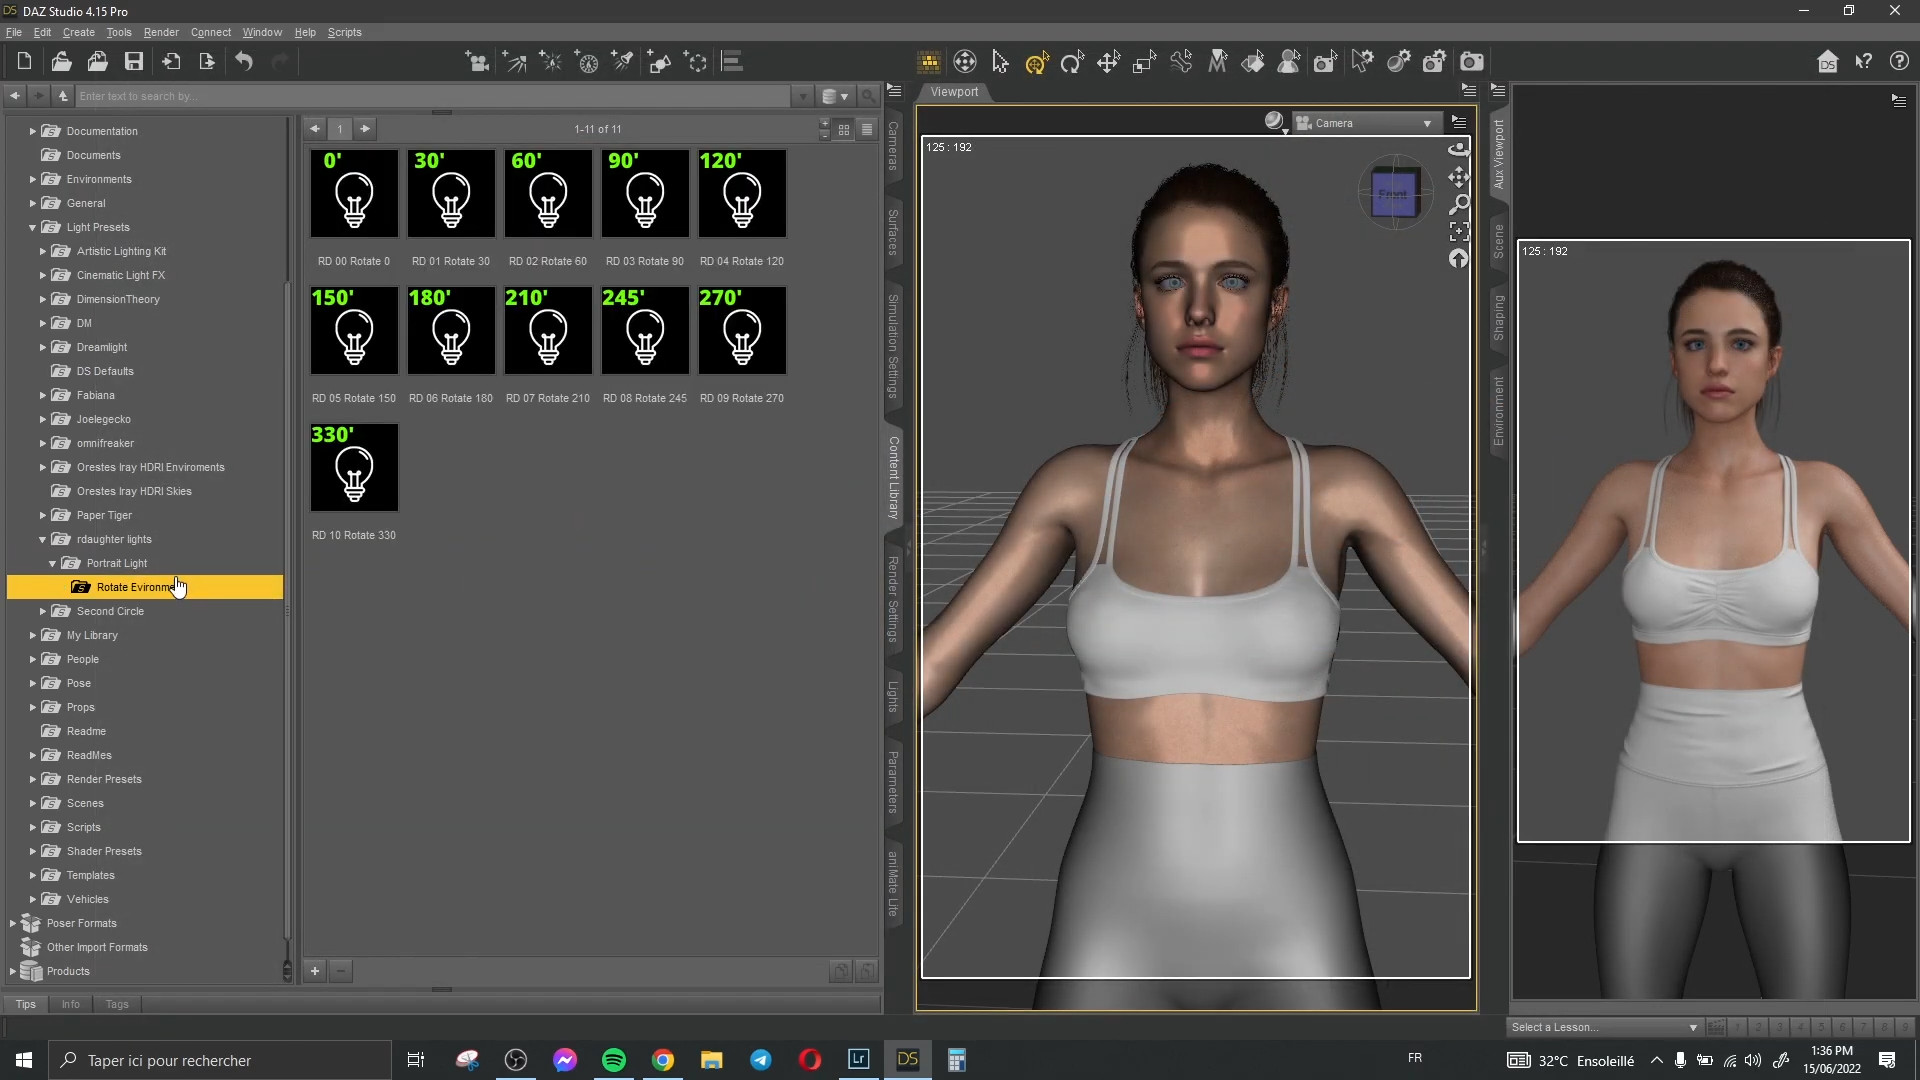Collapse the Light Presets folder
Screen dimensions: 1920x1080
(32, 227)
